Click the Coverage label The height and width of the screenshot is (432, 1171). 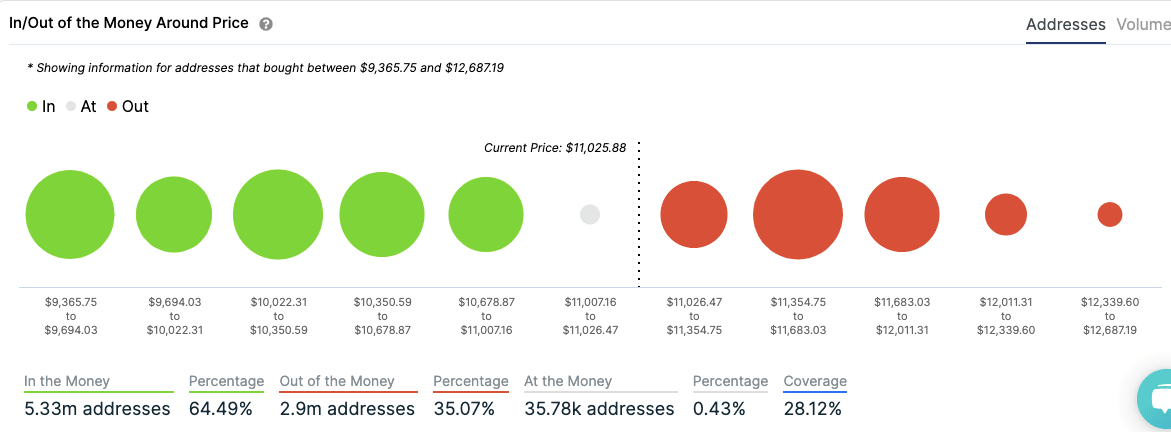(x=815, y=381)
